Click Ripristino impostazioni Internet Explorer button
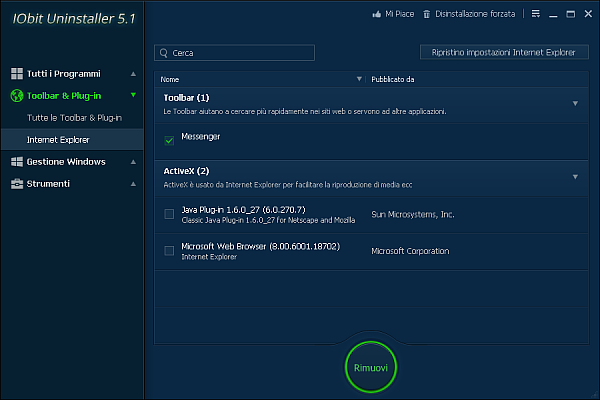 tap(504, 52)
